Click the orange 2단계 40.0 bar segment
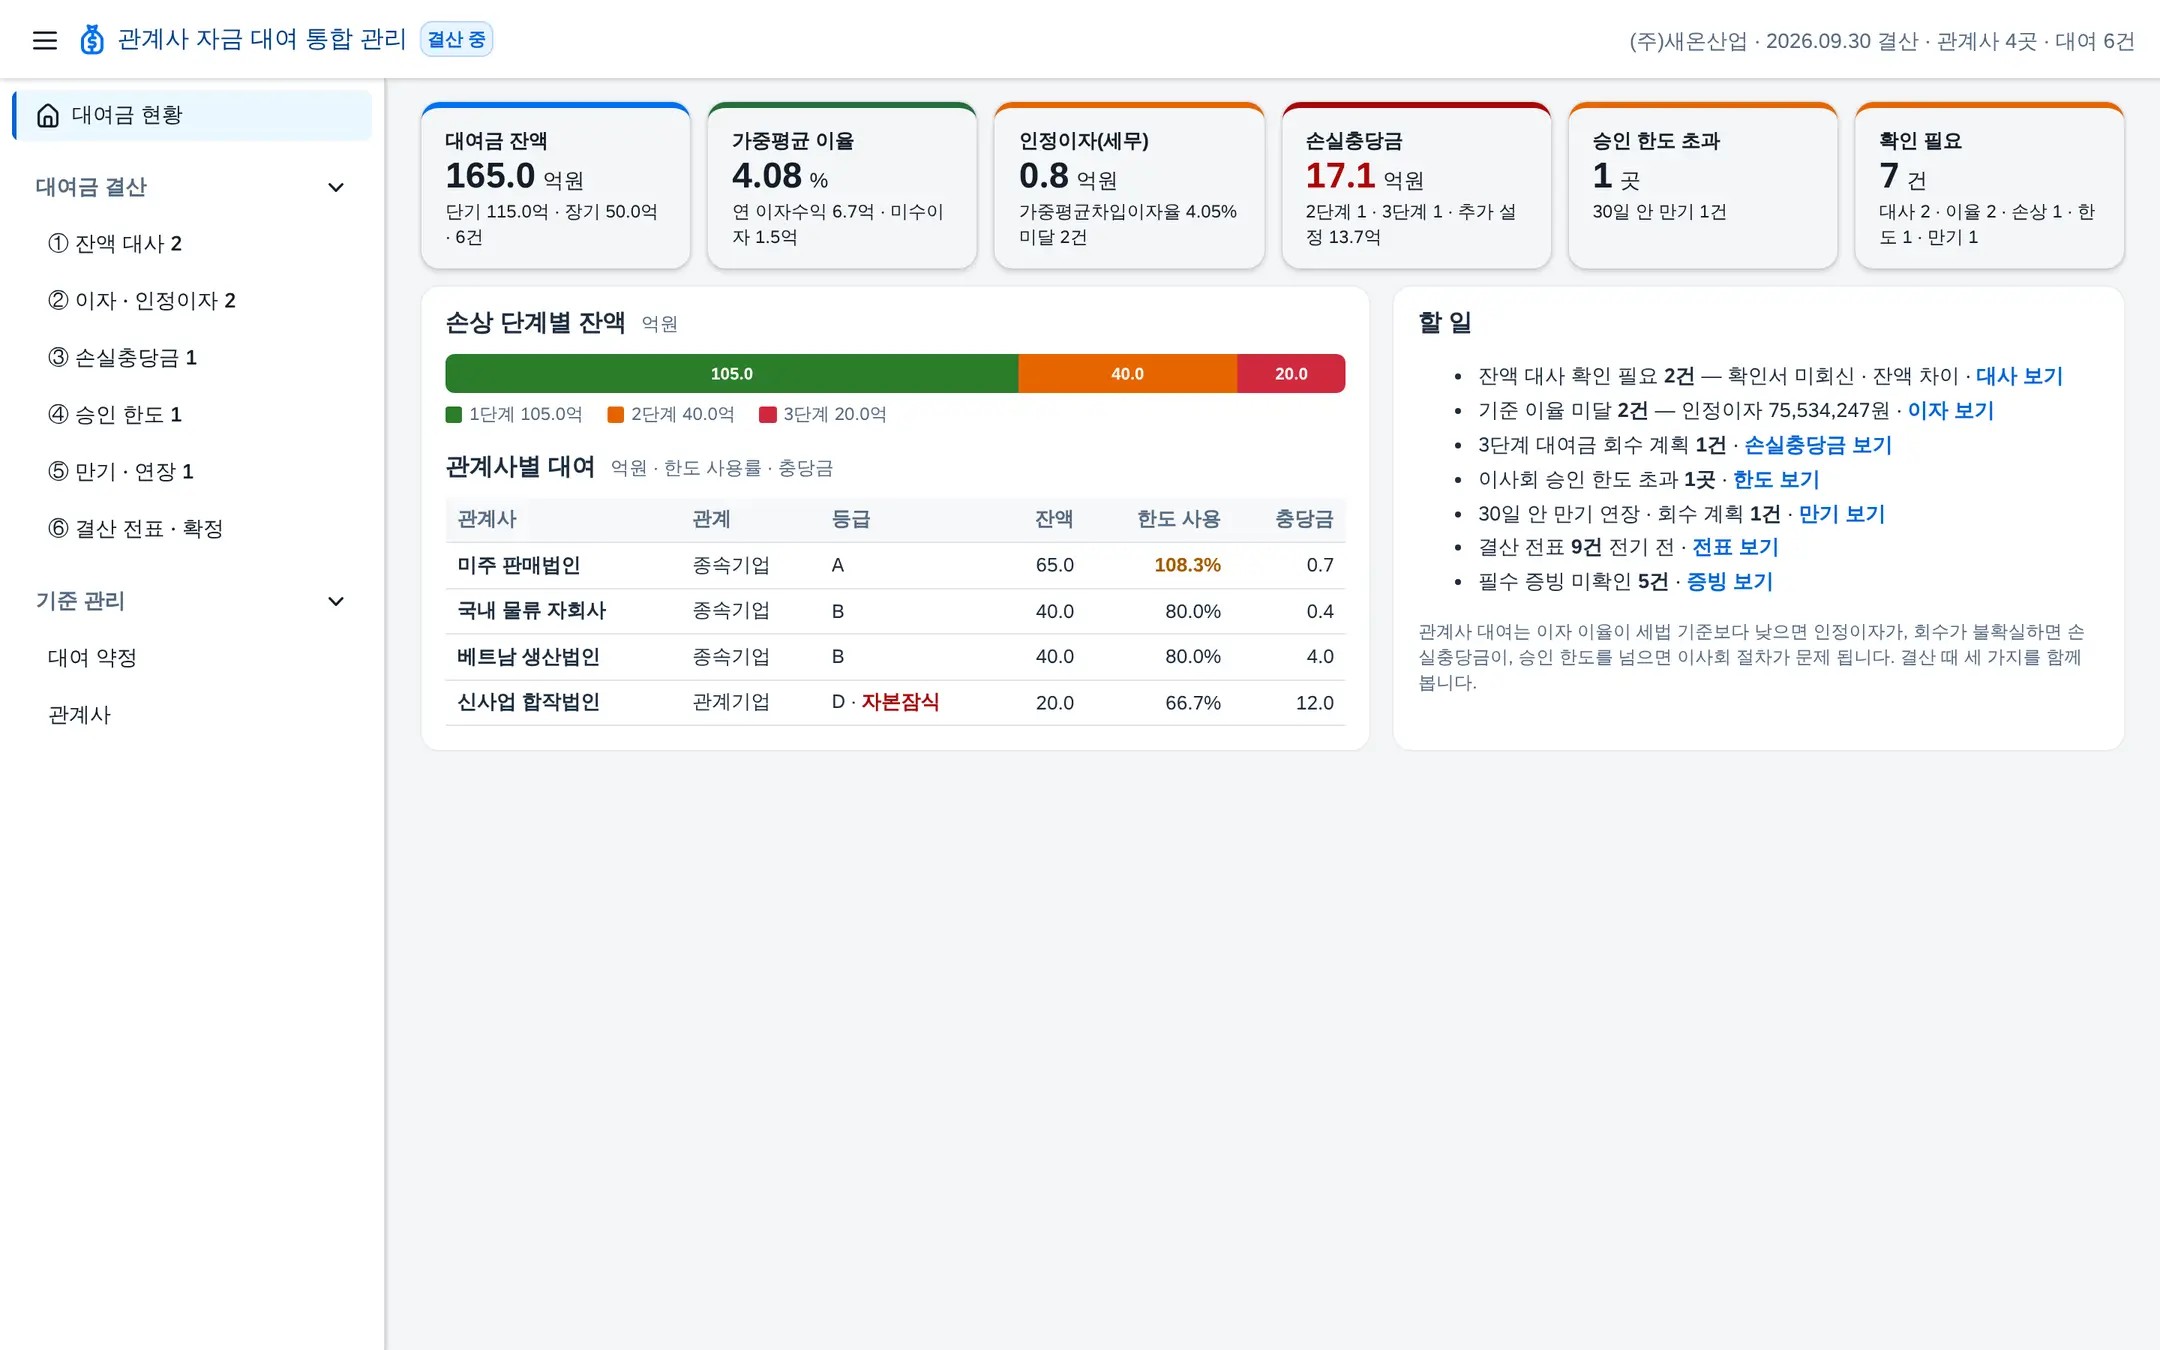2160x1350 pixels. click(x=1127, y=374)
